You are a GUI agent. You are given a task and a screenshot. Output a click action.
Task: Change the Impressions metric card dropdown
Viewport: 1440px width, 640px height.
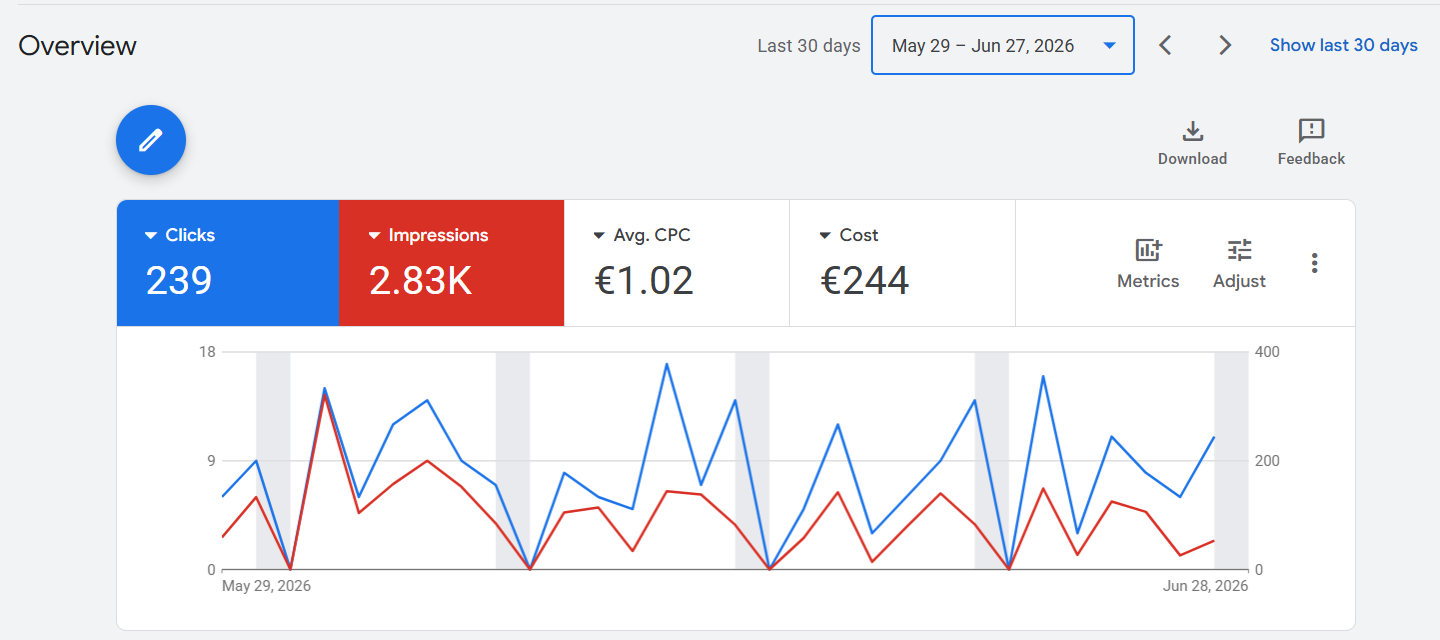coord(428,235)
